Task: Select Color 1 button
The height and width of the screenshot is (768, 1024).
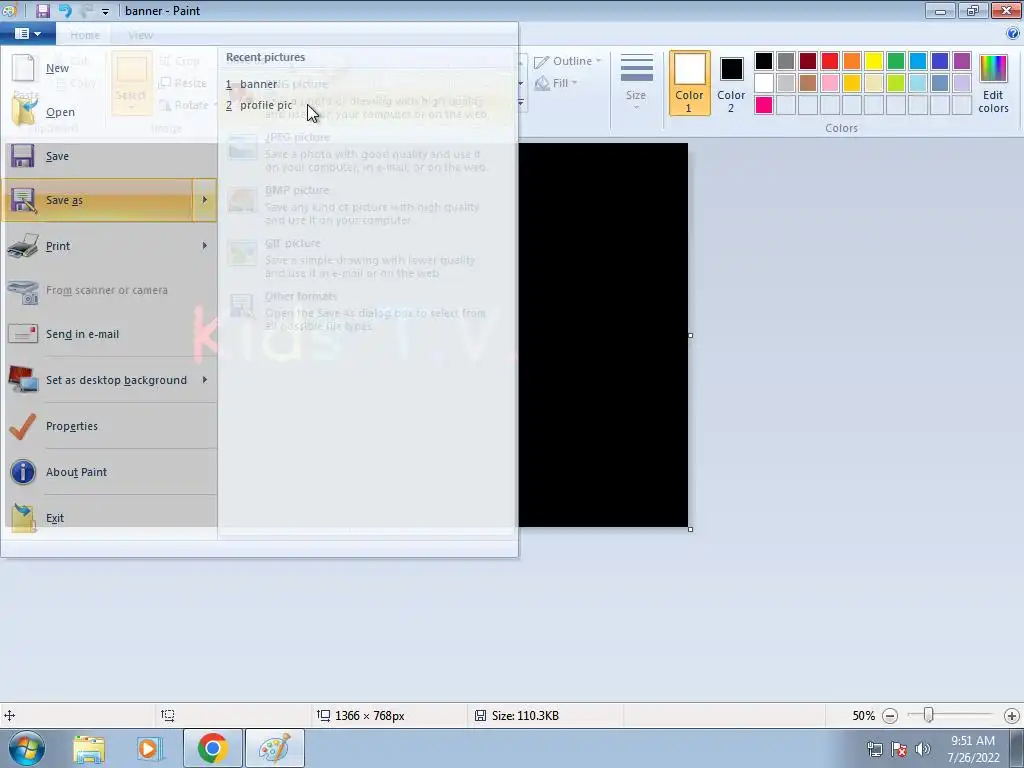Action: [690, 83]
